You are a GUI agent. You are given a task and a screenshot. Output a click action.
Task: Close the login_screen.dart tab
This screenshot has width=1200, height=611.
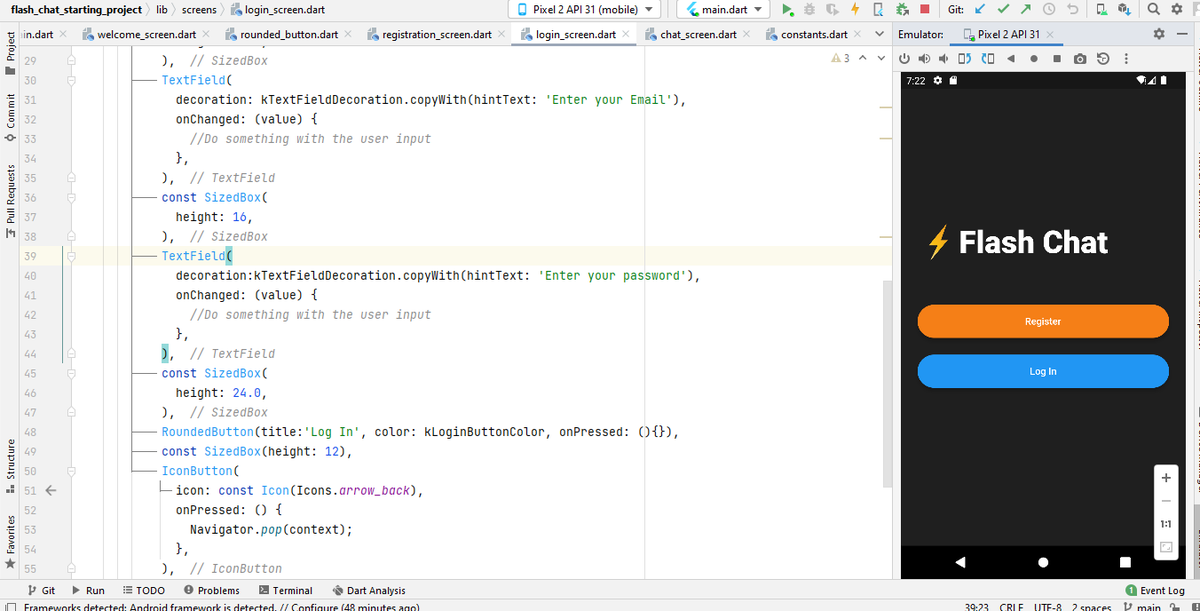tap(627, 34)
